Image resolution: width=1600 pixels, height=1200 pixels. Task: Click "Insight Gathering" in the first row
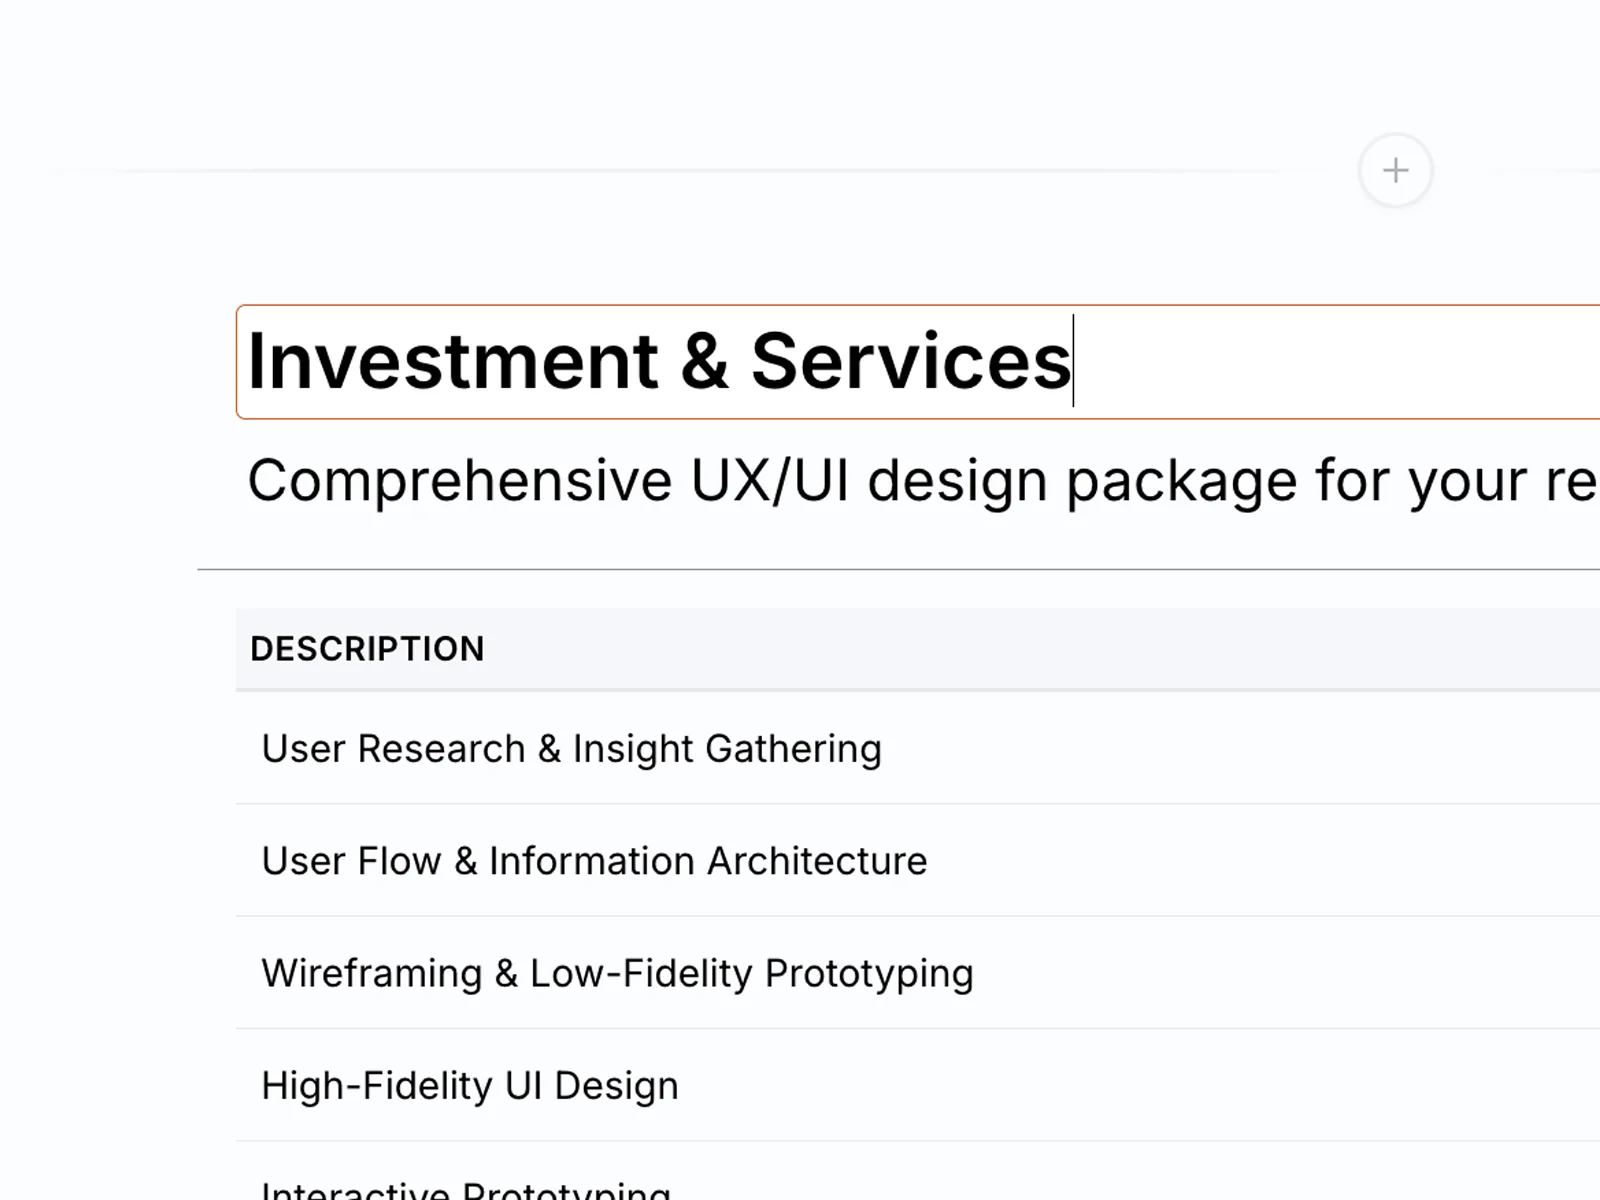coord(727,749)
